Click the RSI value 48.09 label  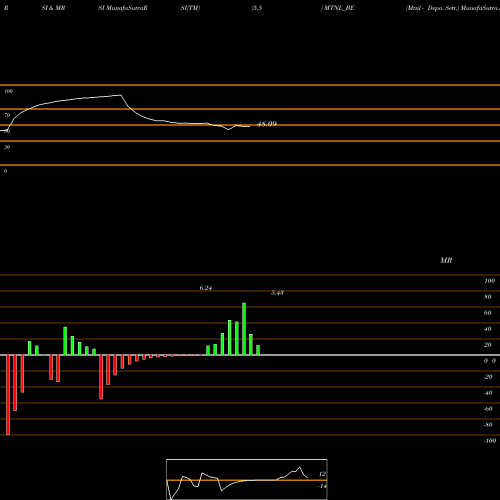[x=267, y=124]
